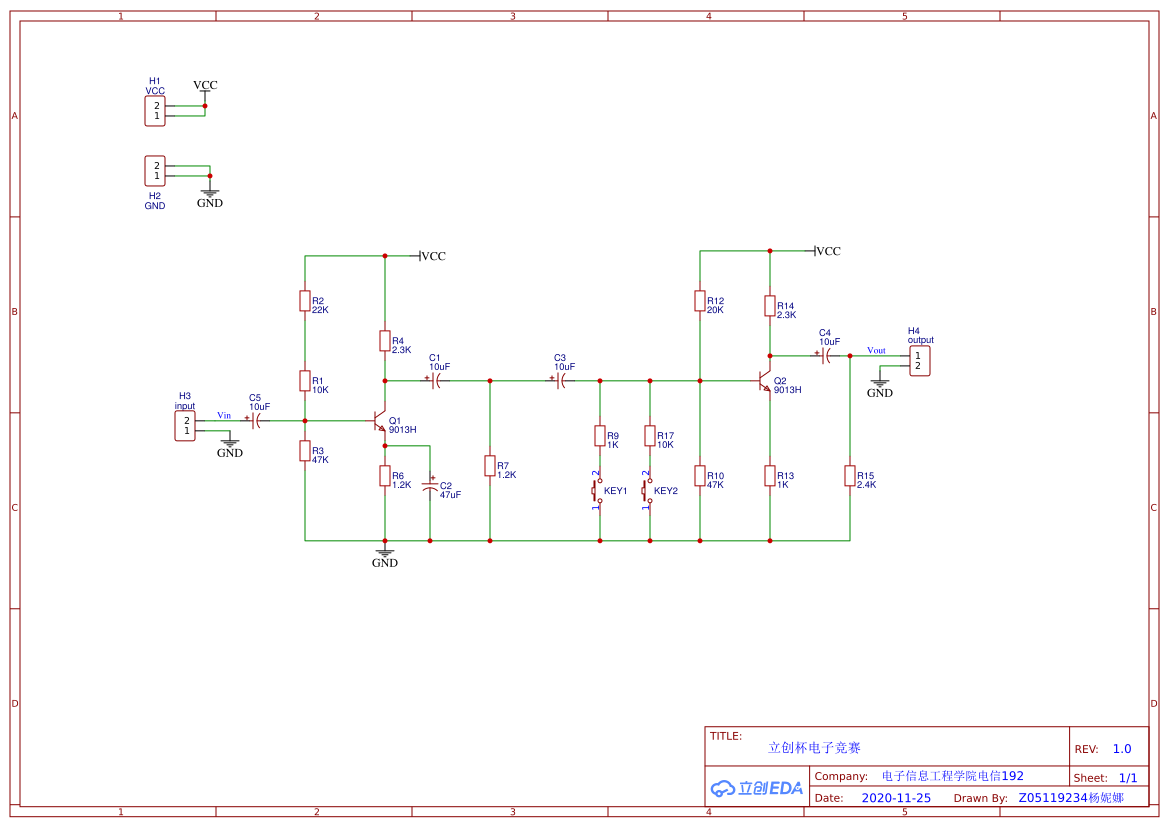Image resolution: width=1169 pixels, height=827 pixels.
Task: Click the Drawn By value Z05119234杨妮娜
Action: (1071, 798)
